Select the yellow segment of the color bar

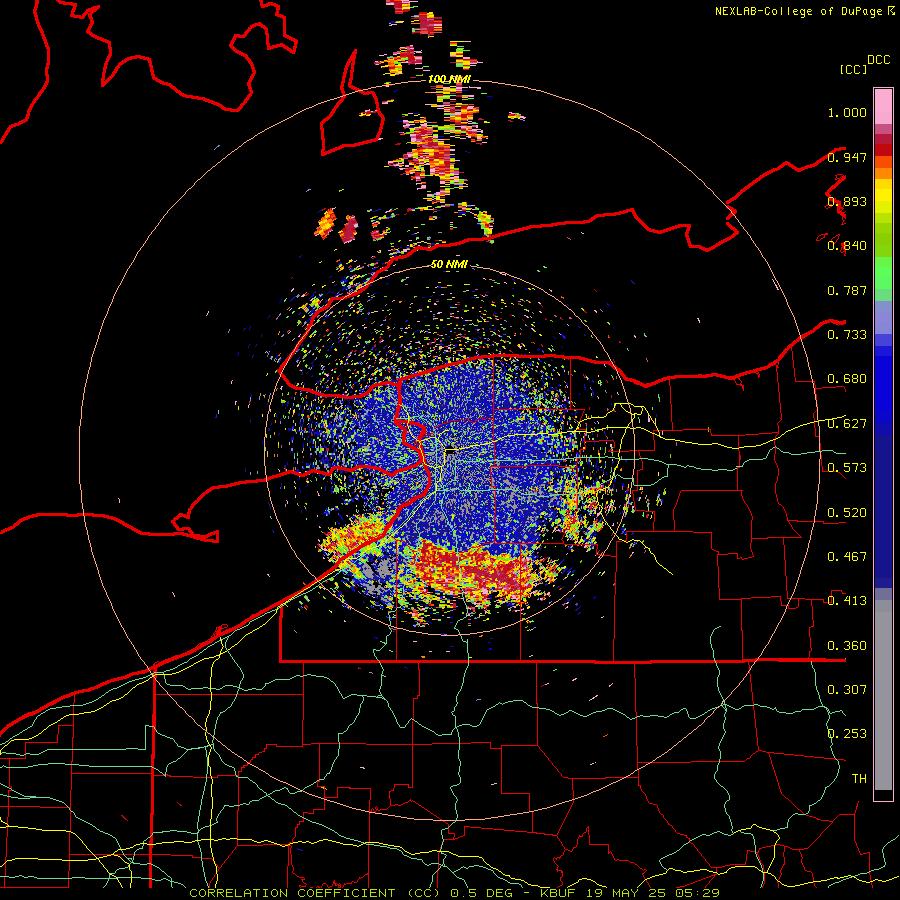[x=883, y=196]
